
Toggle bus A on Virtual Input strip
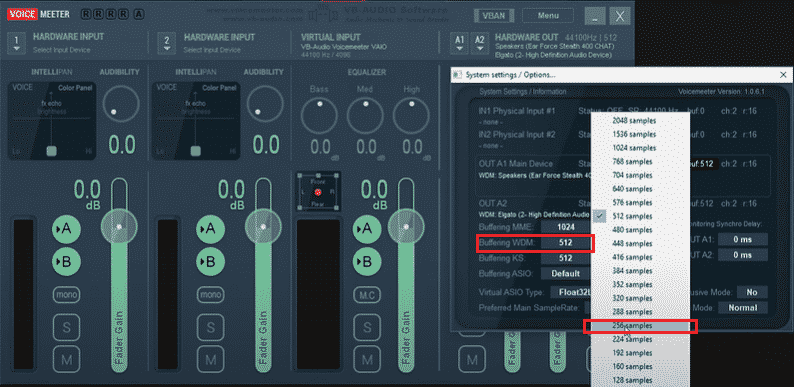pos(367,229)
